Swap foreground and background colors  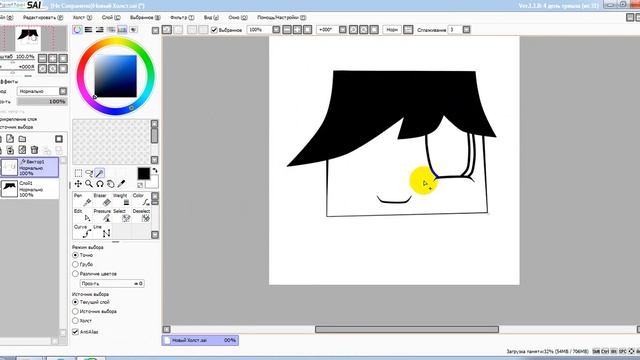click(155, 170)
